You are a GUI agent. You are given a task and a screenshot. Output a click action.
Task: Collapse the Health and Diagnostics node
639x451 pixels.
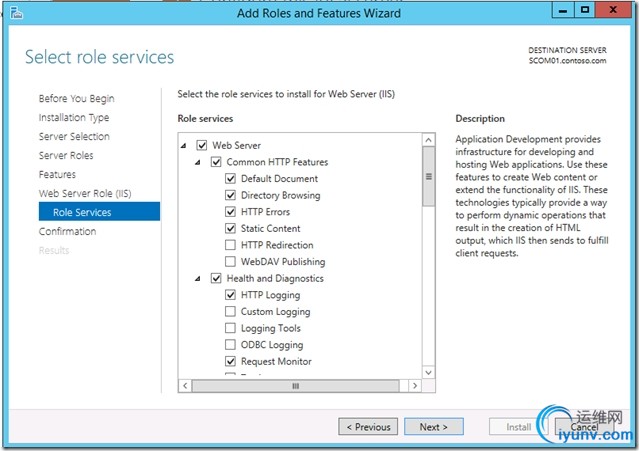coord(198,279)
